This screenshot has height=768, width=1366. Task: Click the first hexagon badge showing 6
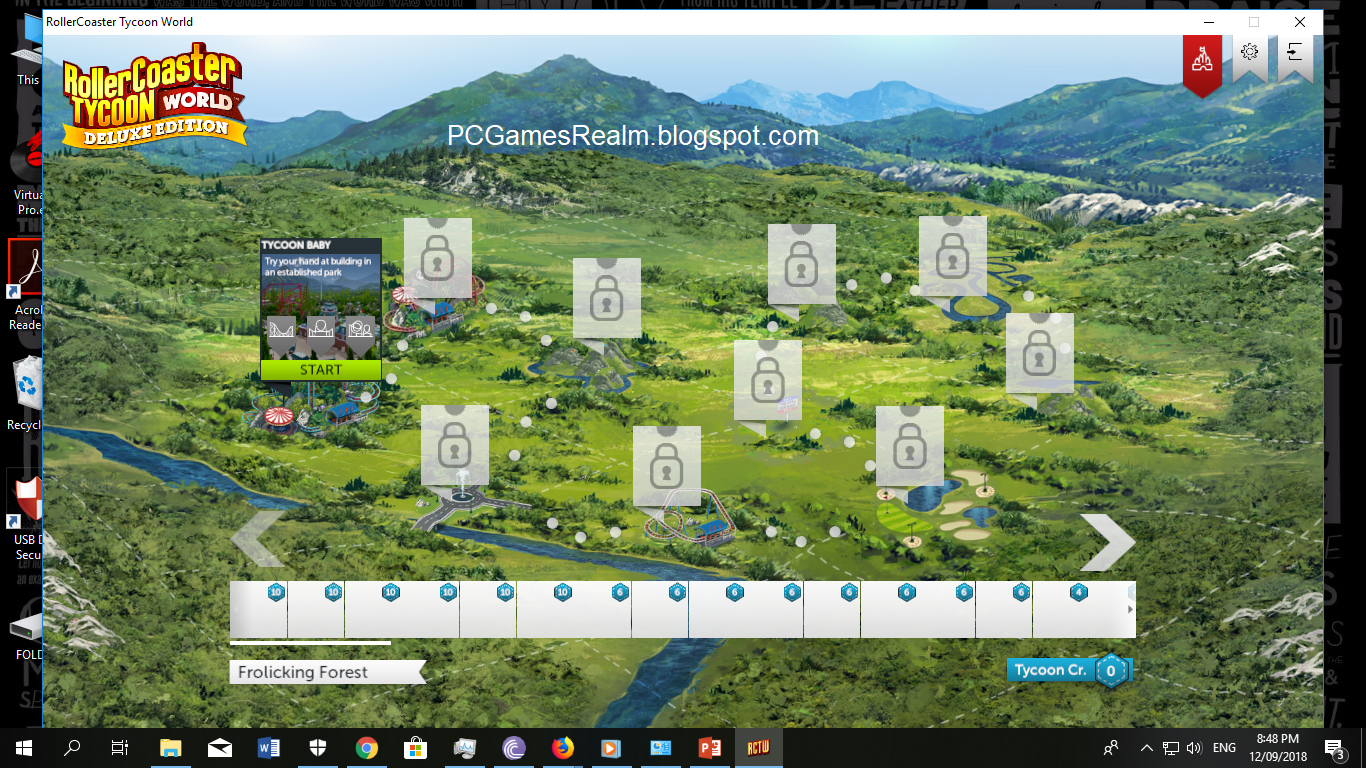[620, 592]
